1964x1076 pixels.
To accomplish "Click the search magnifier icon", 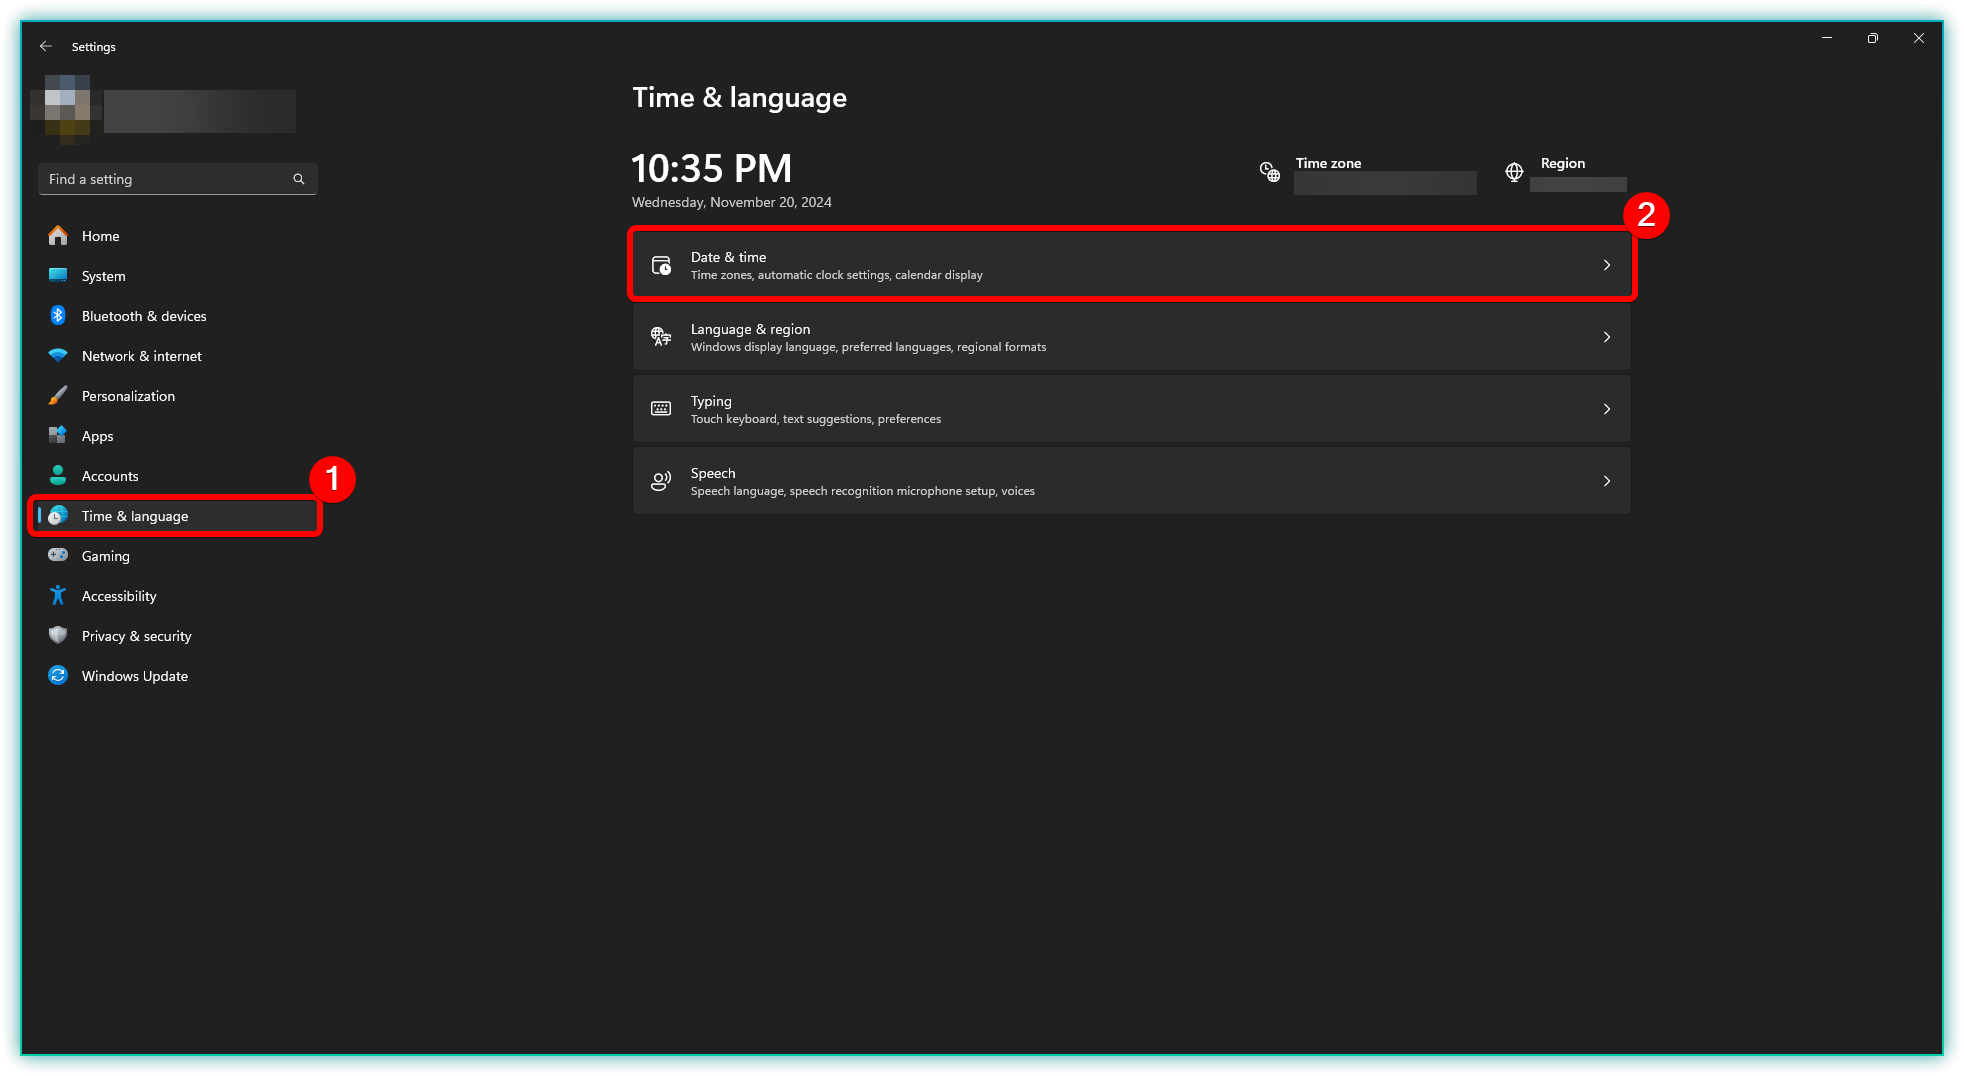I will click(x=298, y=179).
